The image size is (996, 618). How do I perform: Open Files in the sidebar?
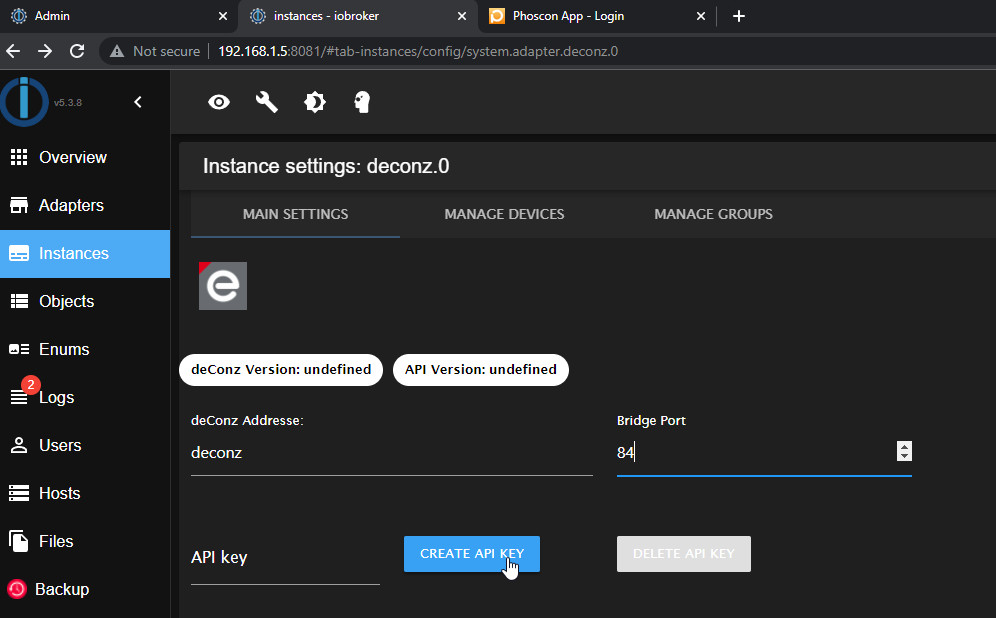56,541
